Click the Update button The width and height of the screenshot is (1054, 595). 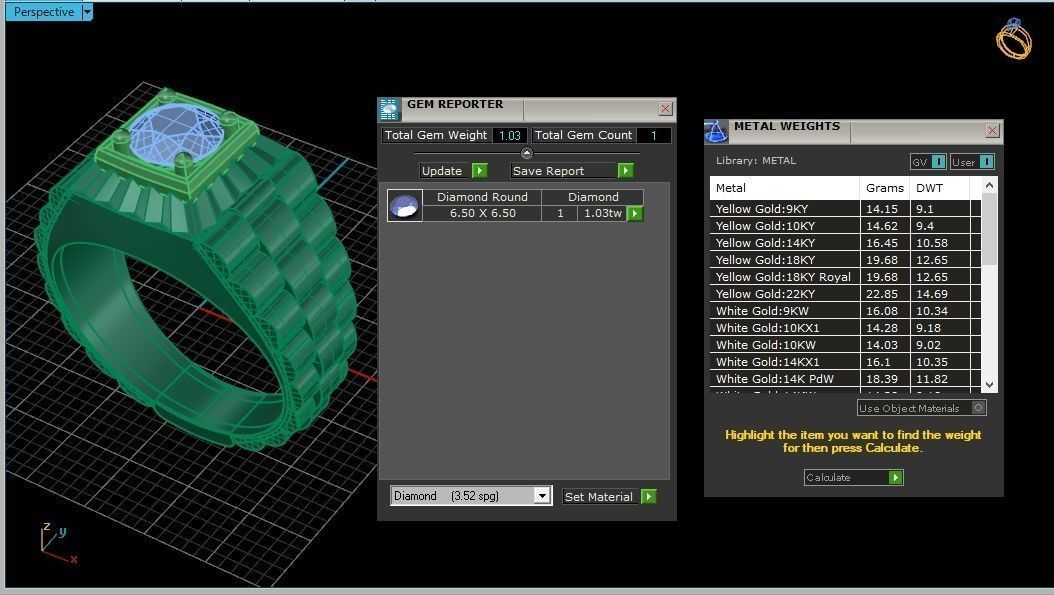(x=442, y=171)
